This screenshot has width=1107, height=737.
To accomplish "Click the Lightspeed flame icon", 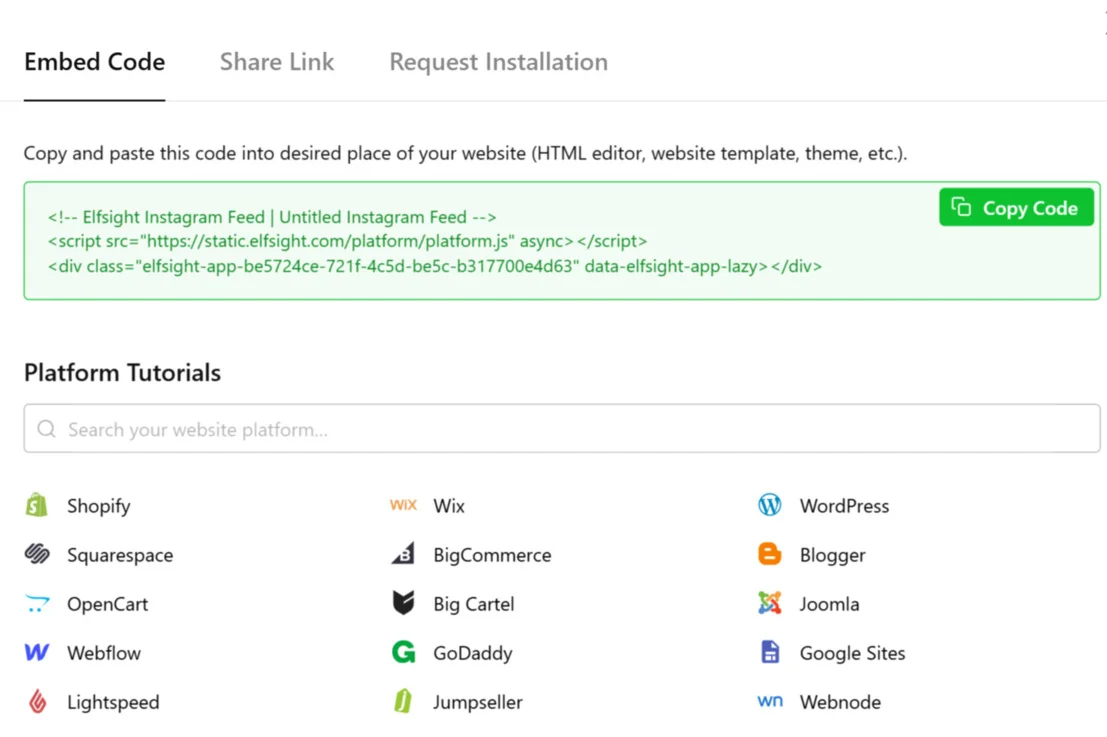I will (37, 702).
